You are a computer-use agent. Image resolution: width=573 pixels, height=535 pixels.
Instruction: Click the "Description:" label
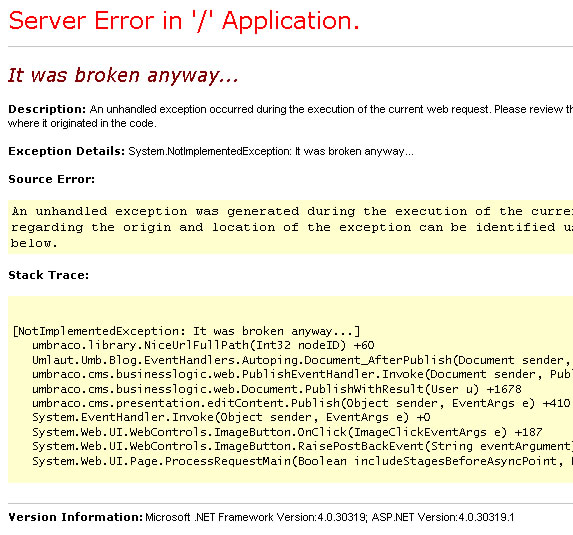pos(47,109)
